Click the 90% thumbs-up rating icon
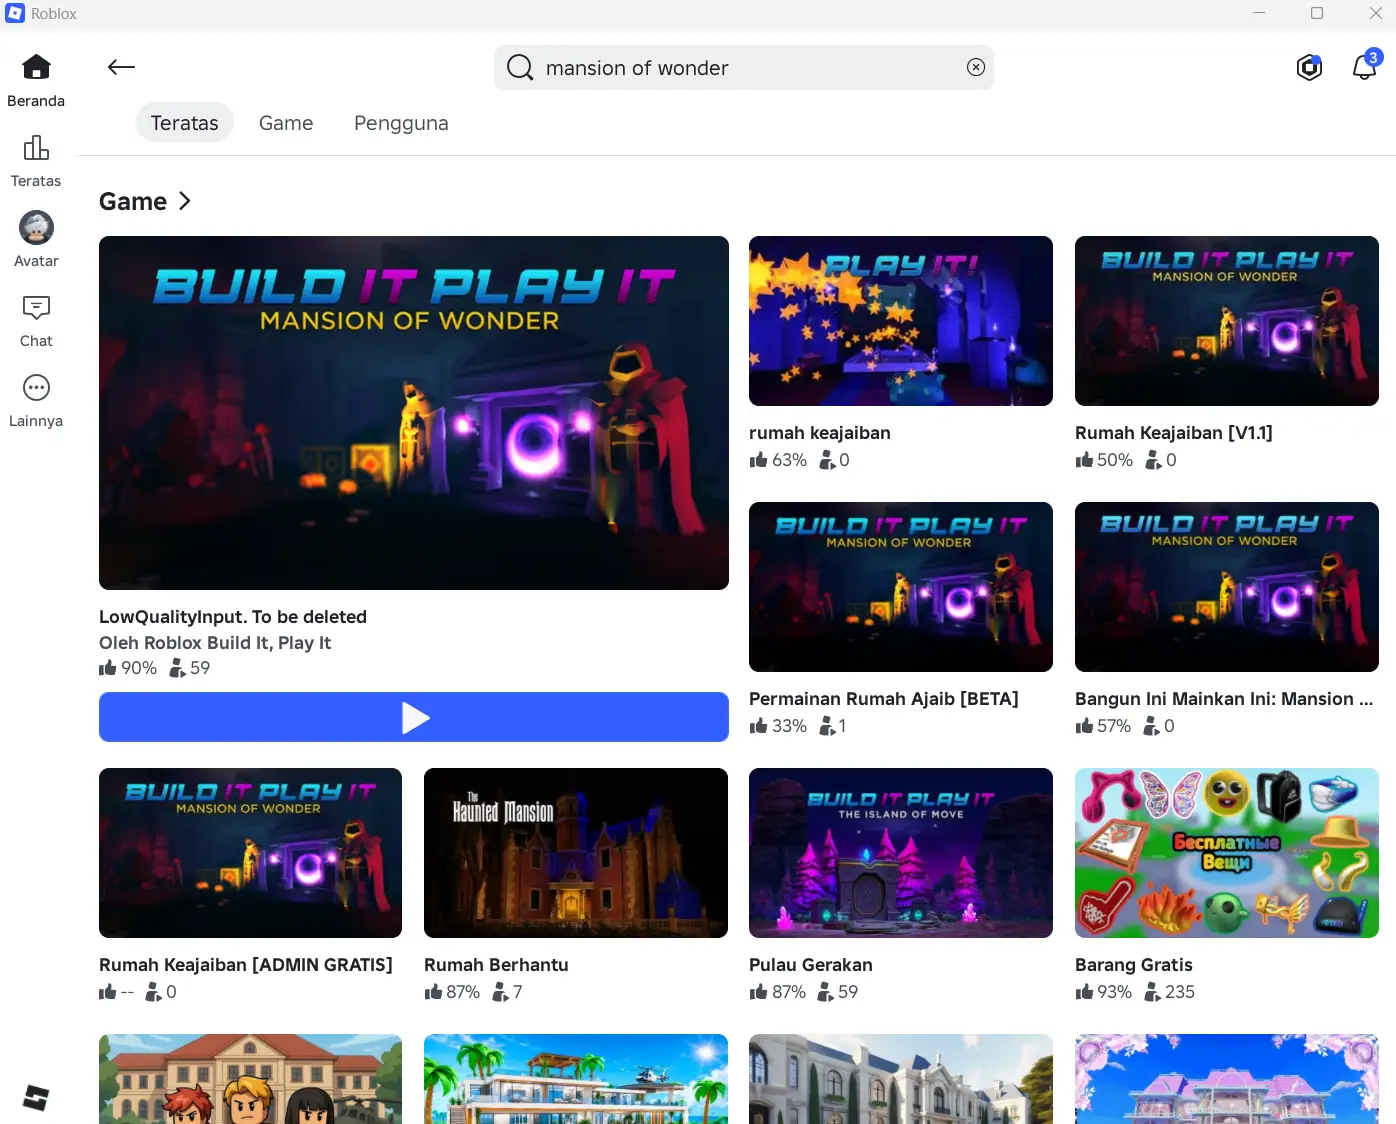The image size is (1396, 1124). point(108,667)
